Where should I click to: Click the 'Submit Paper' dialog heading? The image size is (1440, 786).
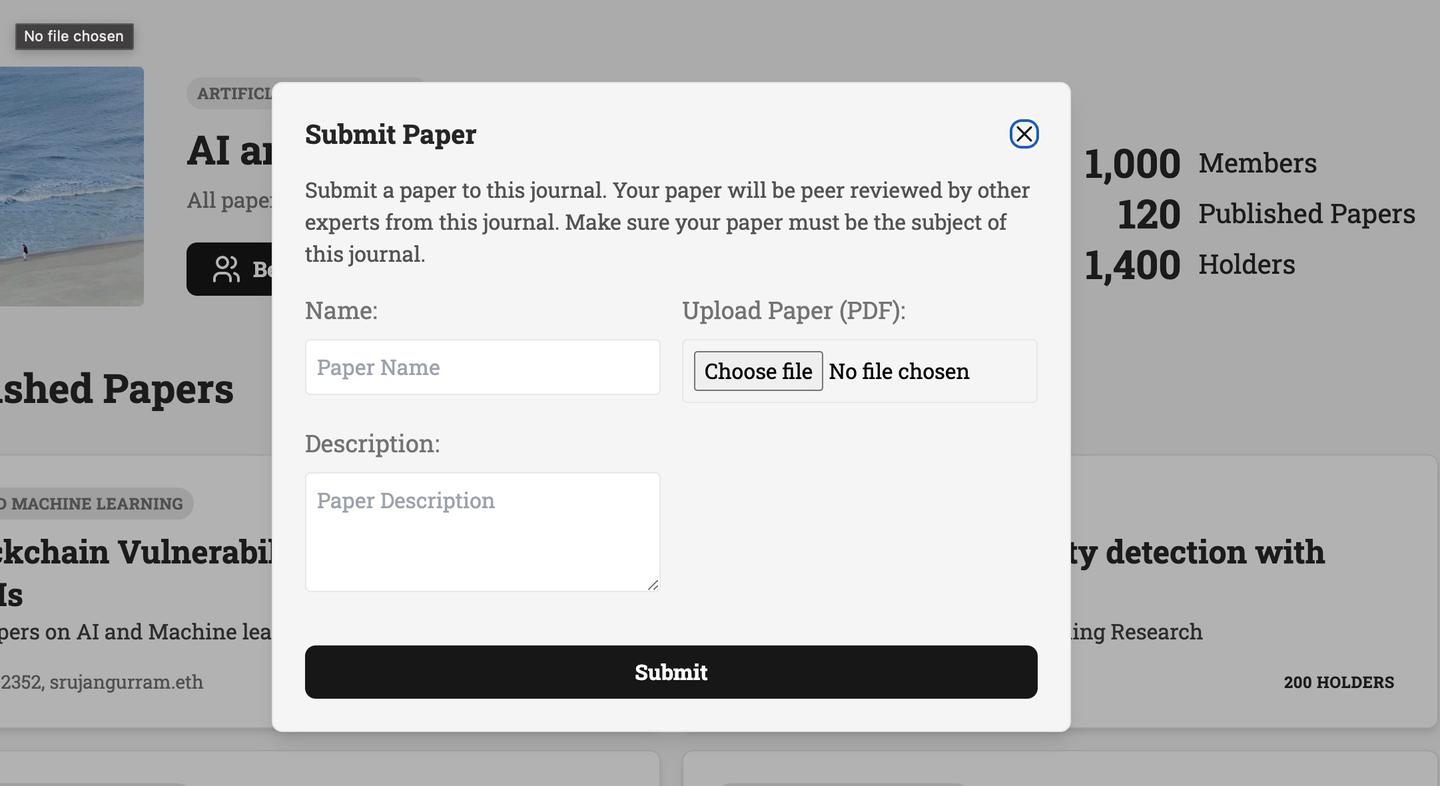[x=390, y=134]
